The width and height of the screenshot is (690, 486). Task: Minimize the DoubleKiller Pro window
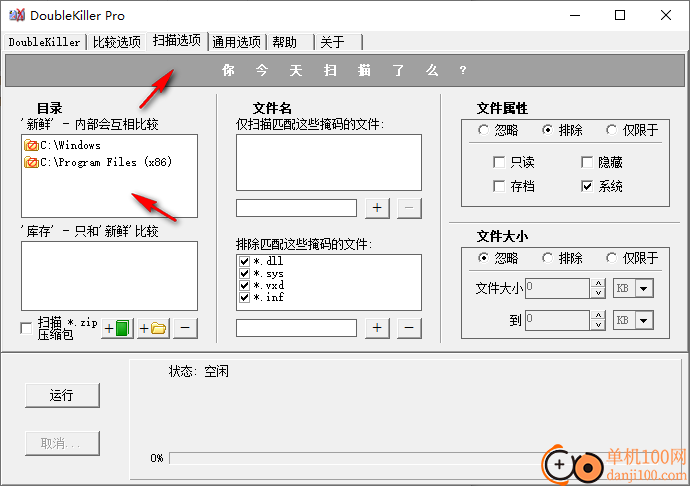pyautogui.click(x=575, y=15)
